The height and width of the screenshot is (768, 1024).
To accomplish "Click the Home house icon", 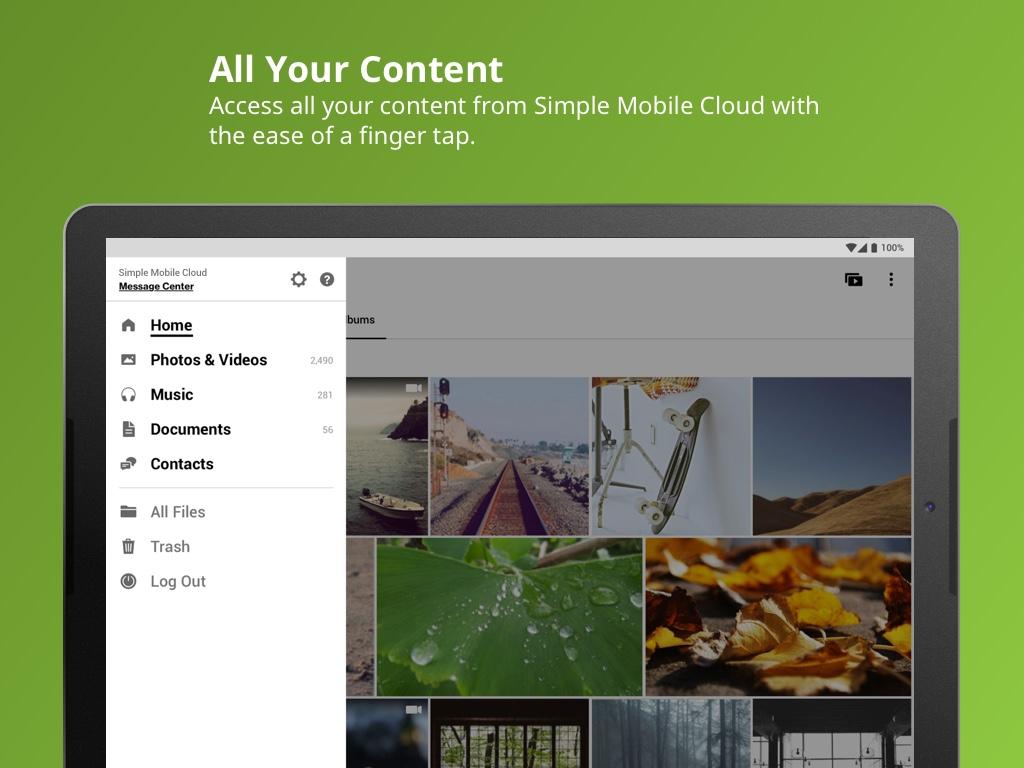I will (x=129, y=325).
